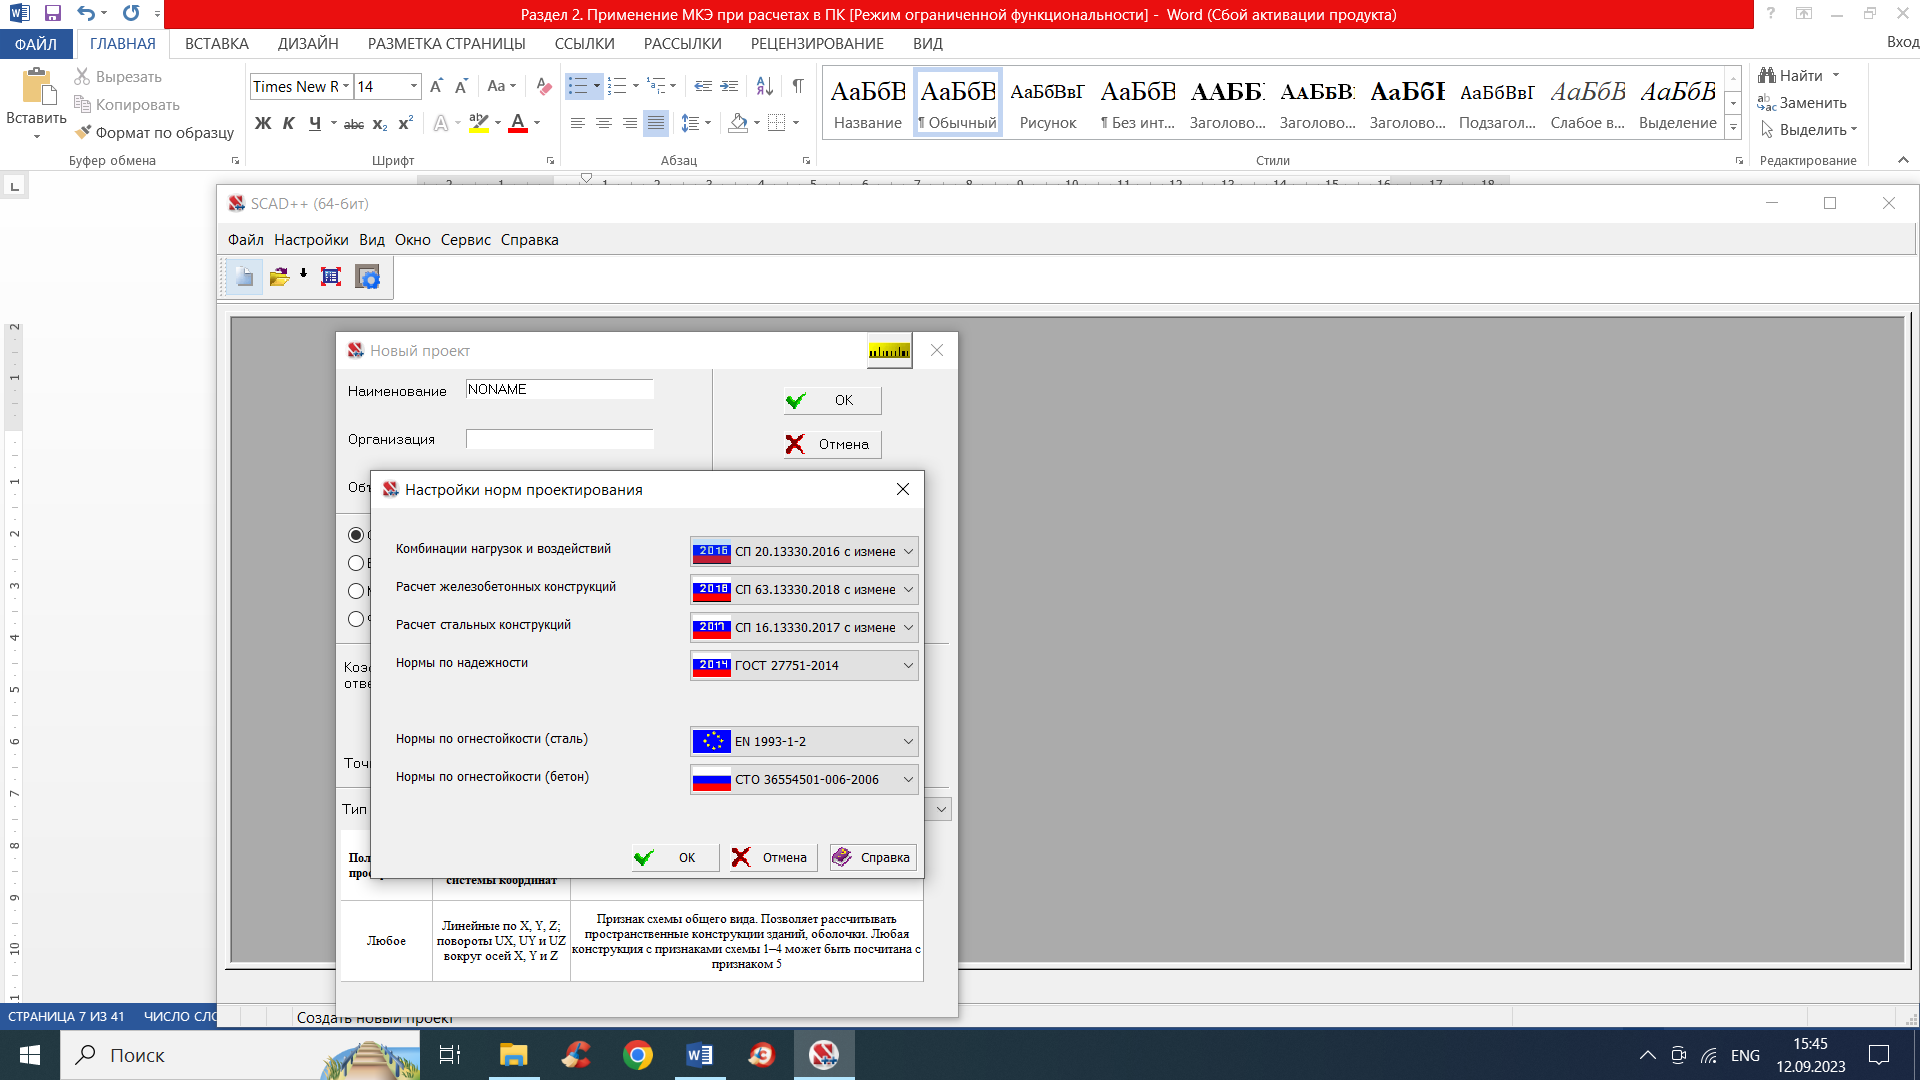Viewport: 1920px width, 1080px height.
Task: Click the units ruler icon in Новый проект
Action: 889,351
